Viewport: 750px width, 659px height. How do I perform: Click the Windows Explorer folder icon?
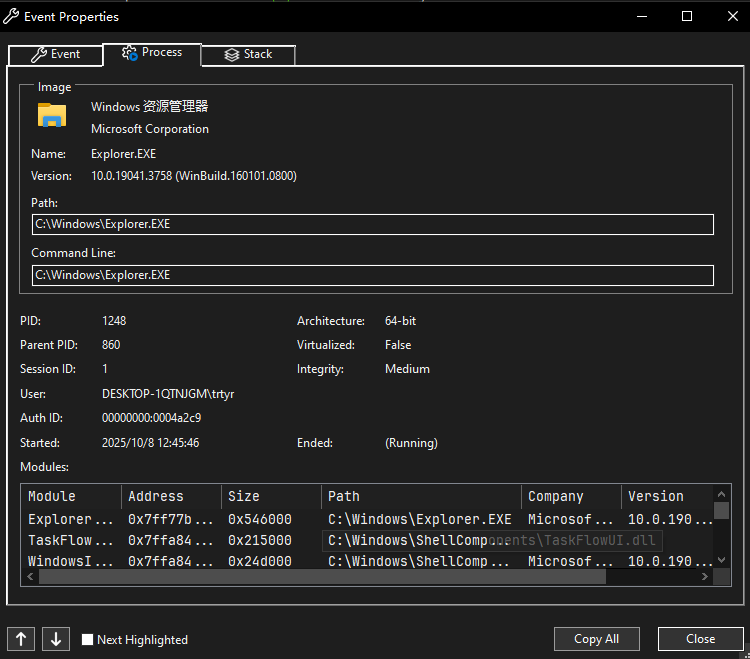coord(52,115)
